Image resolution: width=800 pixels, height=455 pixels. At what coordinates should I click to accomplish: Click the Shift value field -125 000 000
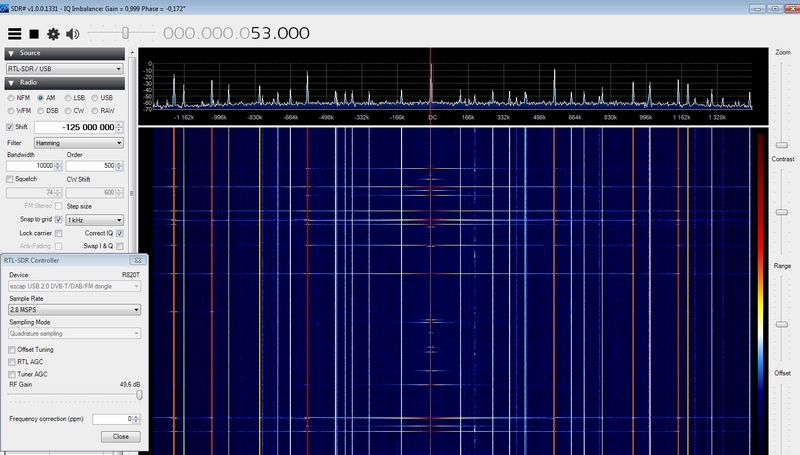[x=74, y=127]
